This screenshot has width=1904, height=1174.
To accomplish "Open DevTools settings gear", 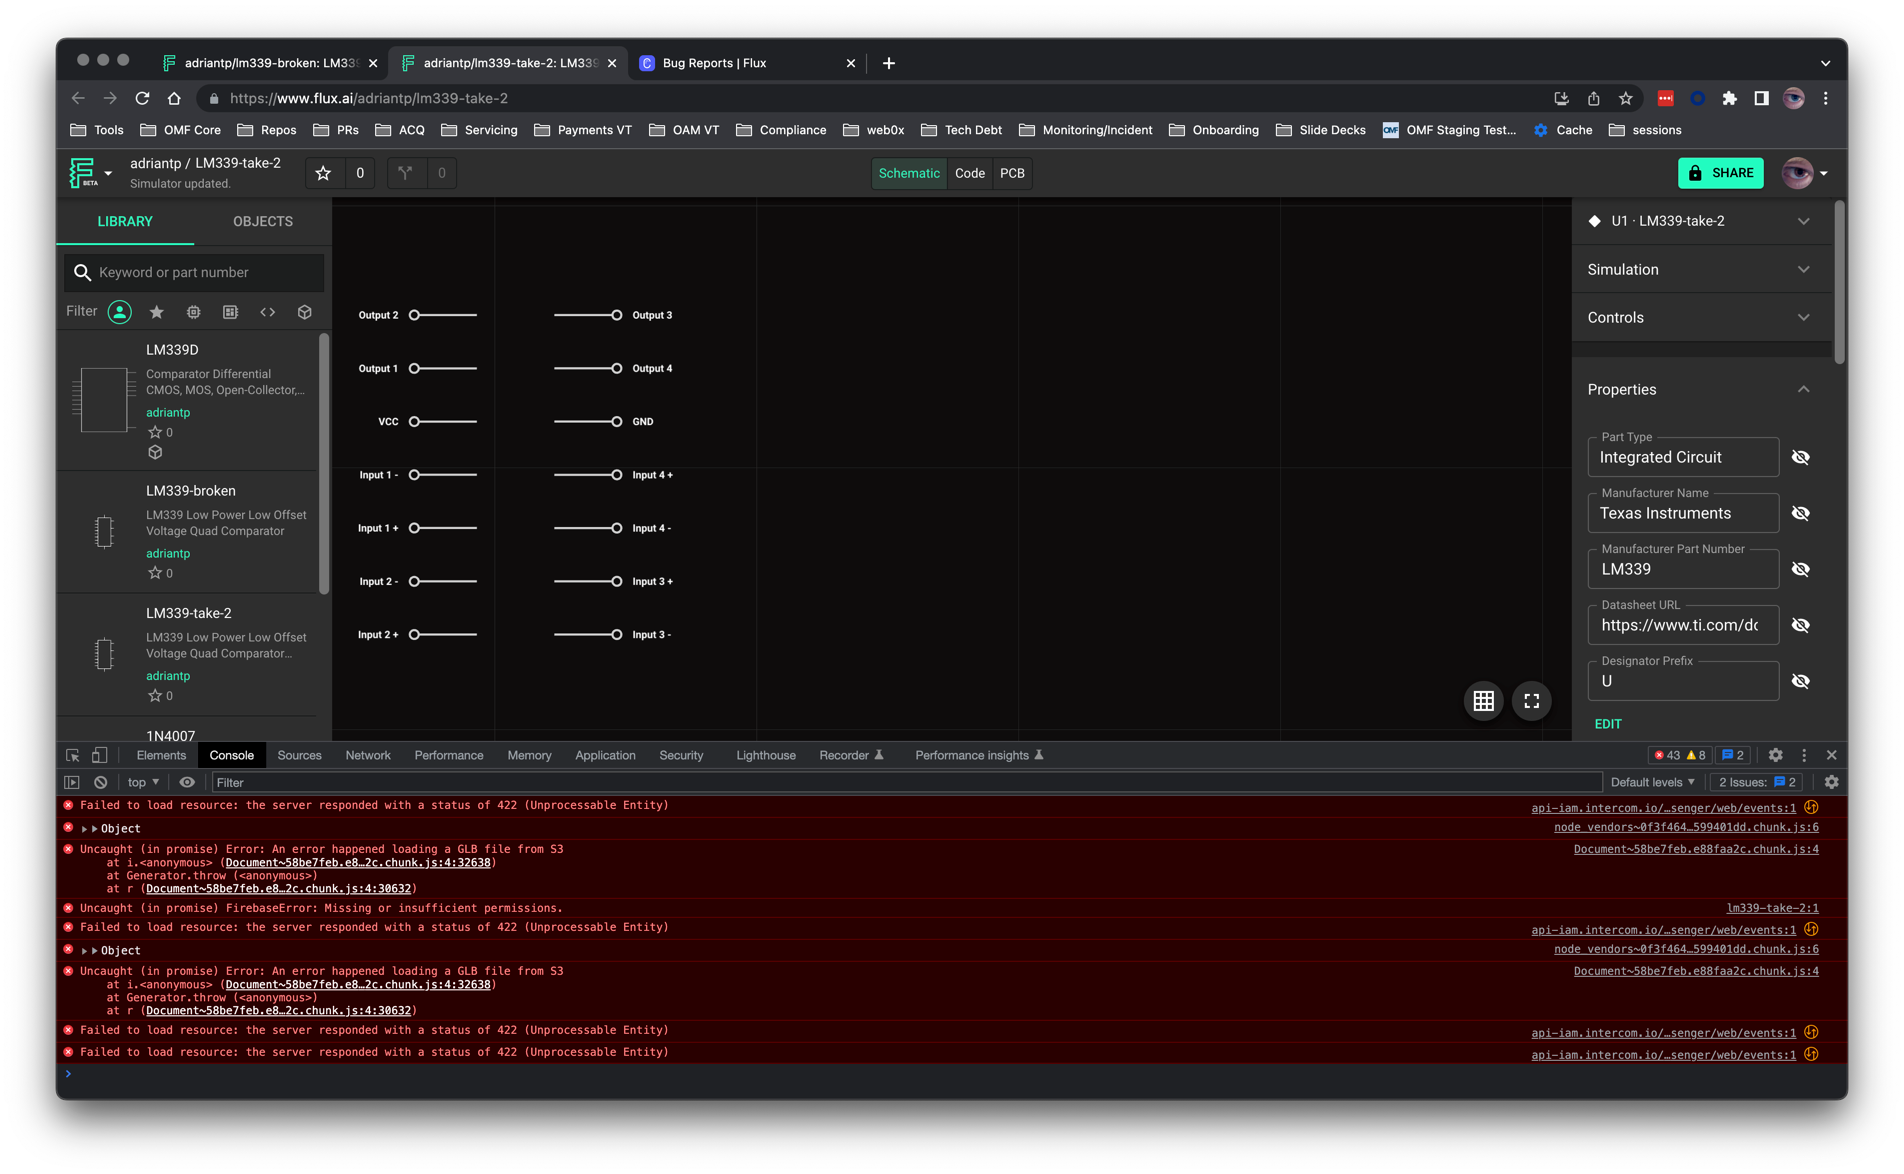I will pos(1775,755).
